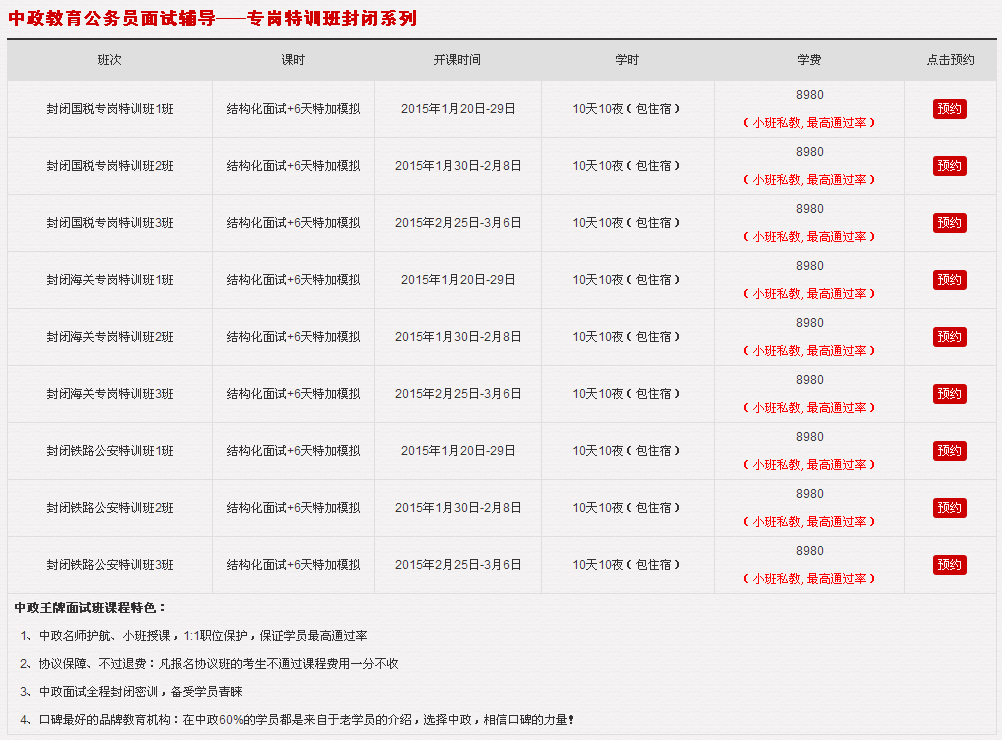Click the 点击预约 column header
The width and height of the screenshot is (1002, 740).
950,60
